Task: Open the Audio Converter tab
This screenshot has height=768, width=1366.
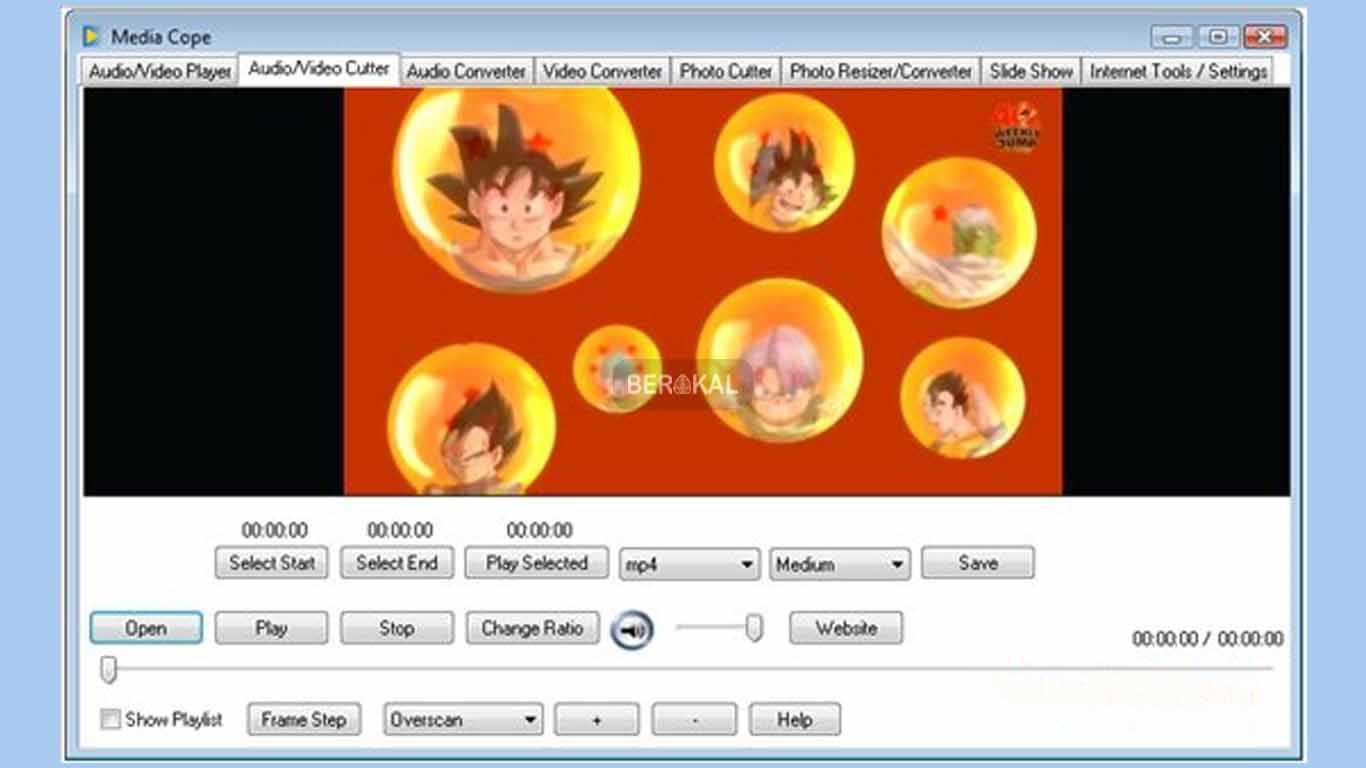Action: coord(466,72)
